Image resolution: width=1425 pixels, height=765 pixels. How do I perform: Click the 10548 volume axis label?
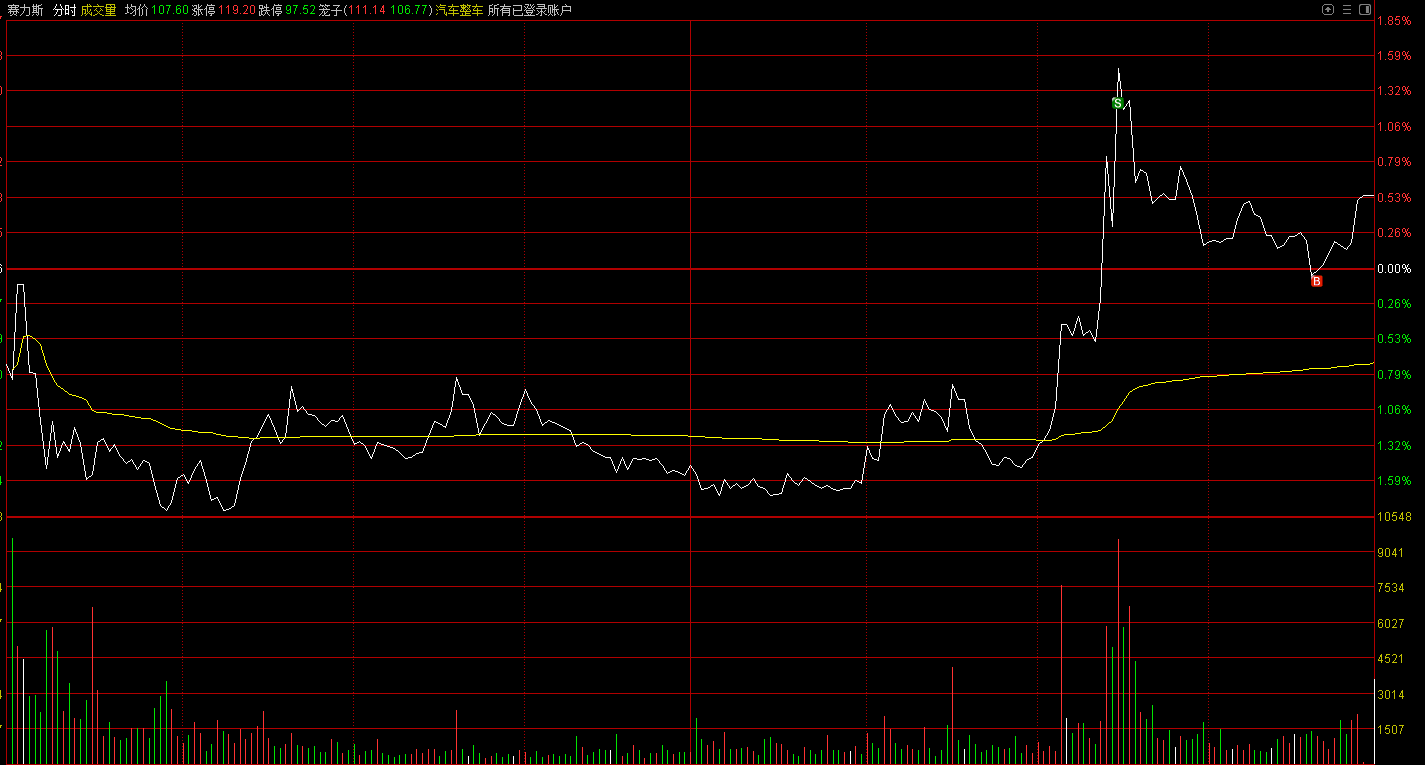[x=1394, y=517]
